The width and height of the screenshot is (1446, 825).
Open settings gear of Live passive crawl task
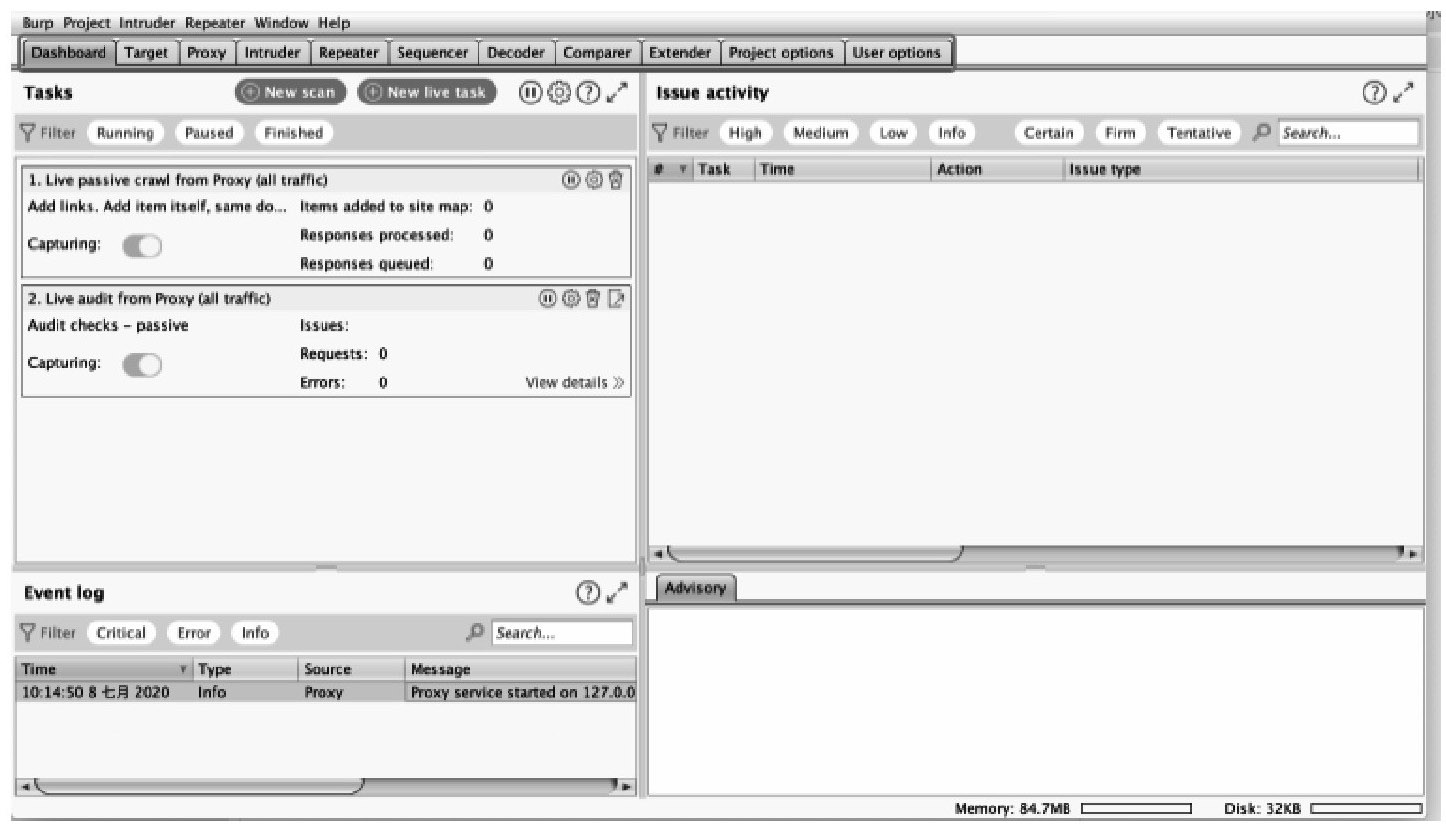(x=594, y=180)
